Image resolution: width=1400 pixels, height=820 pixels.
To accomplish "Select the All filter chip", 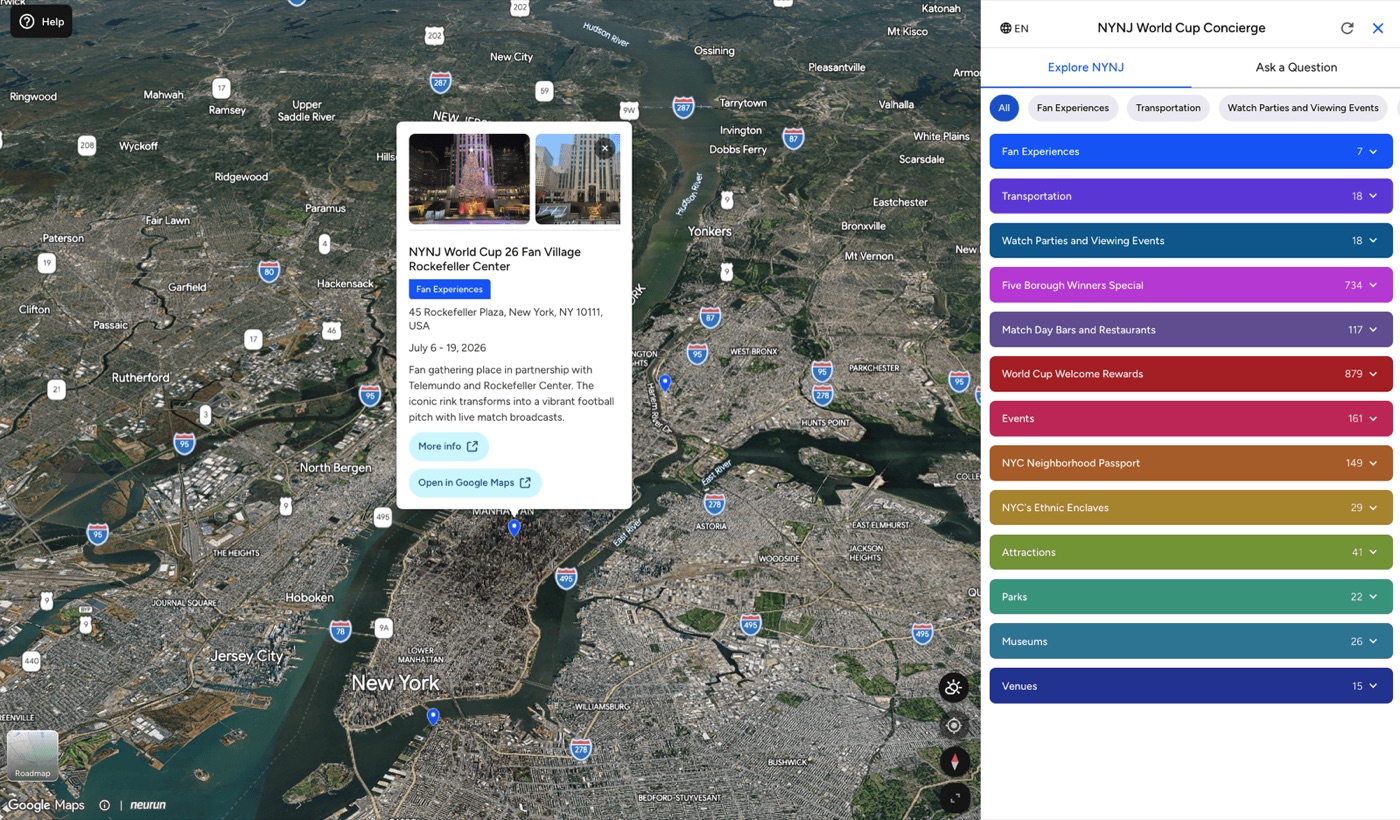I will [1004, 108].
